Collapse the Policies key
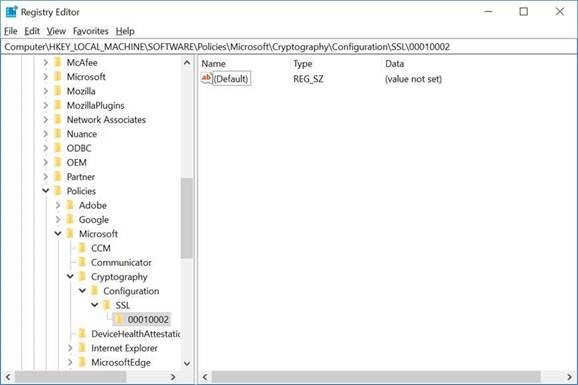This screenshot has width=578, height=385. (x=45, y=191)
